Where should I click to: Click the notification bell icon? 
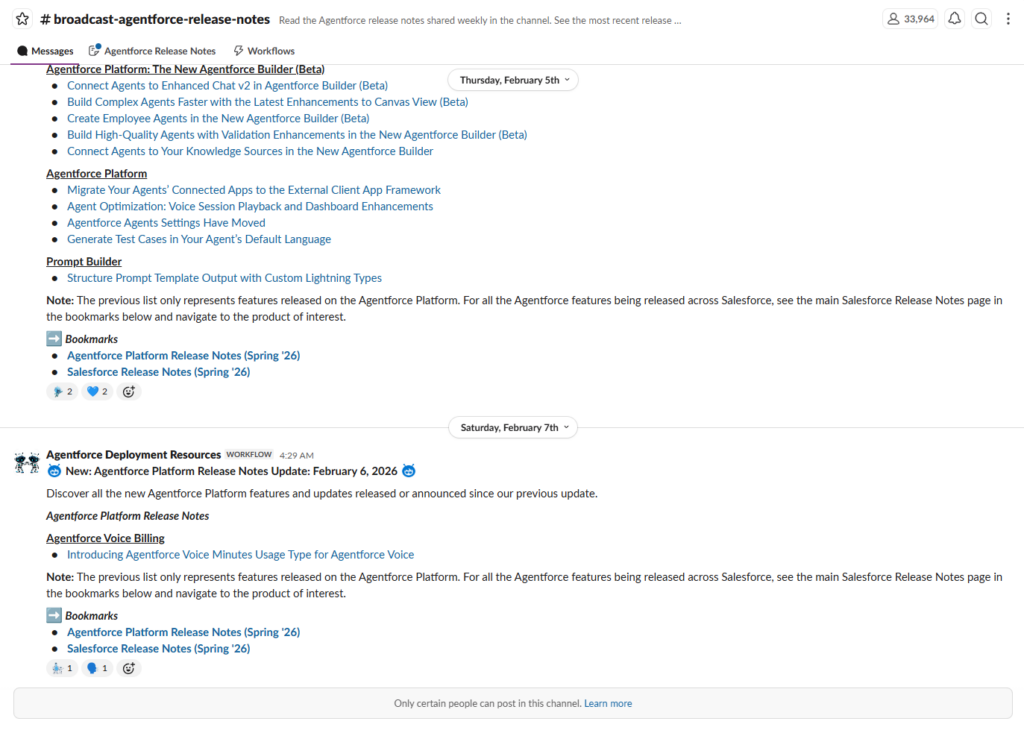tap(955, 19)
